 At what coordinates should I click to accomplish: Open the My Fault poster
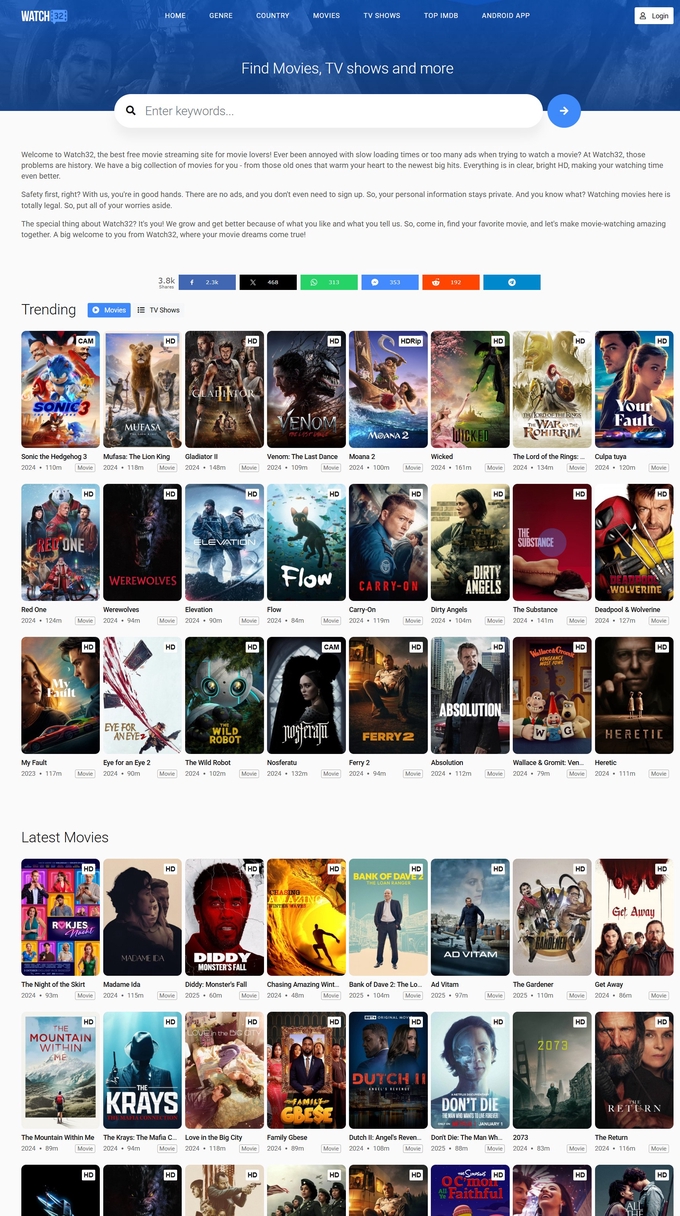[x=60, y=695]
